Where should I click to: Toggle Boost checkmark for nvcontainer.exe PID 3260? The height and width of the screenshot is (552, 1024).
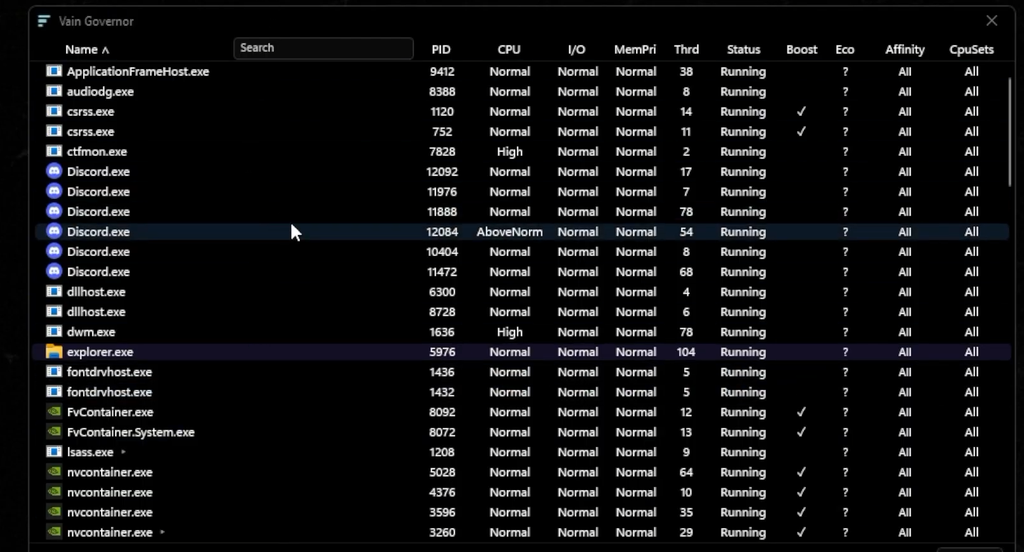(x=801, y=532)
